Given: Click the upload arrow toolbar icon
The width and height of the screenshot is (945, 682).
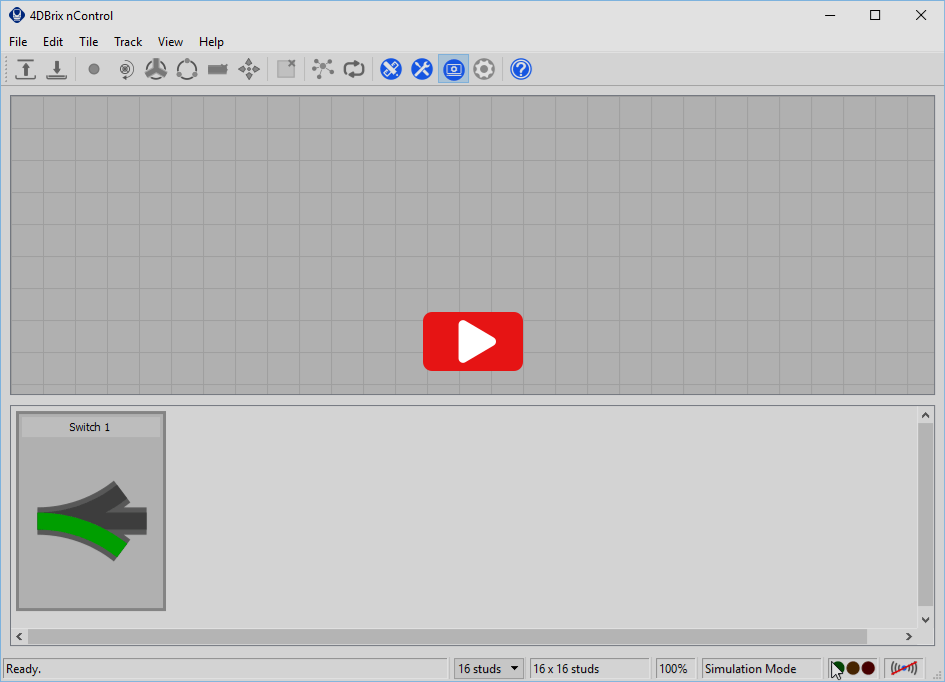Looking at the screenshot, I should pos(25,69).
